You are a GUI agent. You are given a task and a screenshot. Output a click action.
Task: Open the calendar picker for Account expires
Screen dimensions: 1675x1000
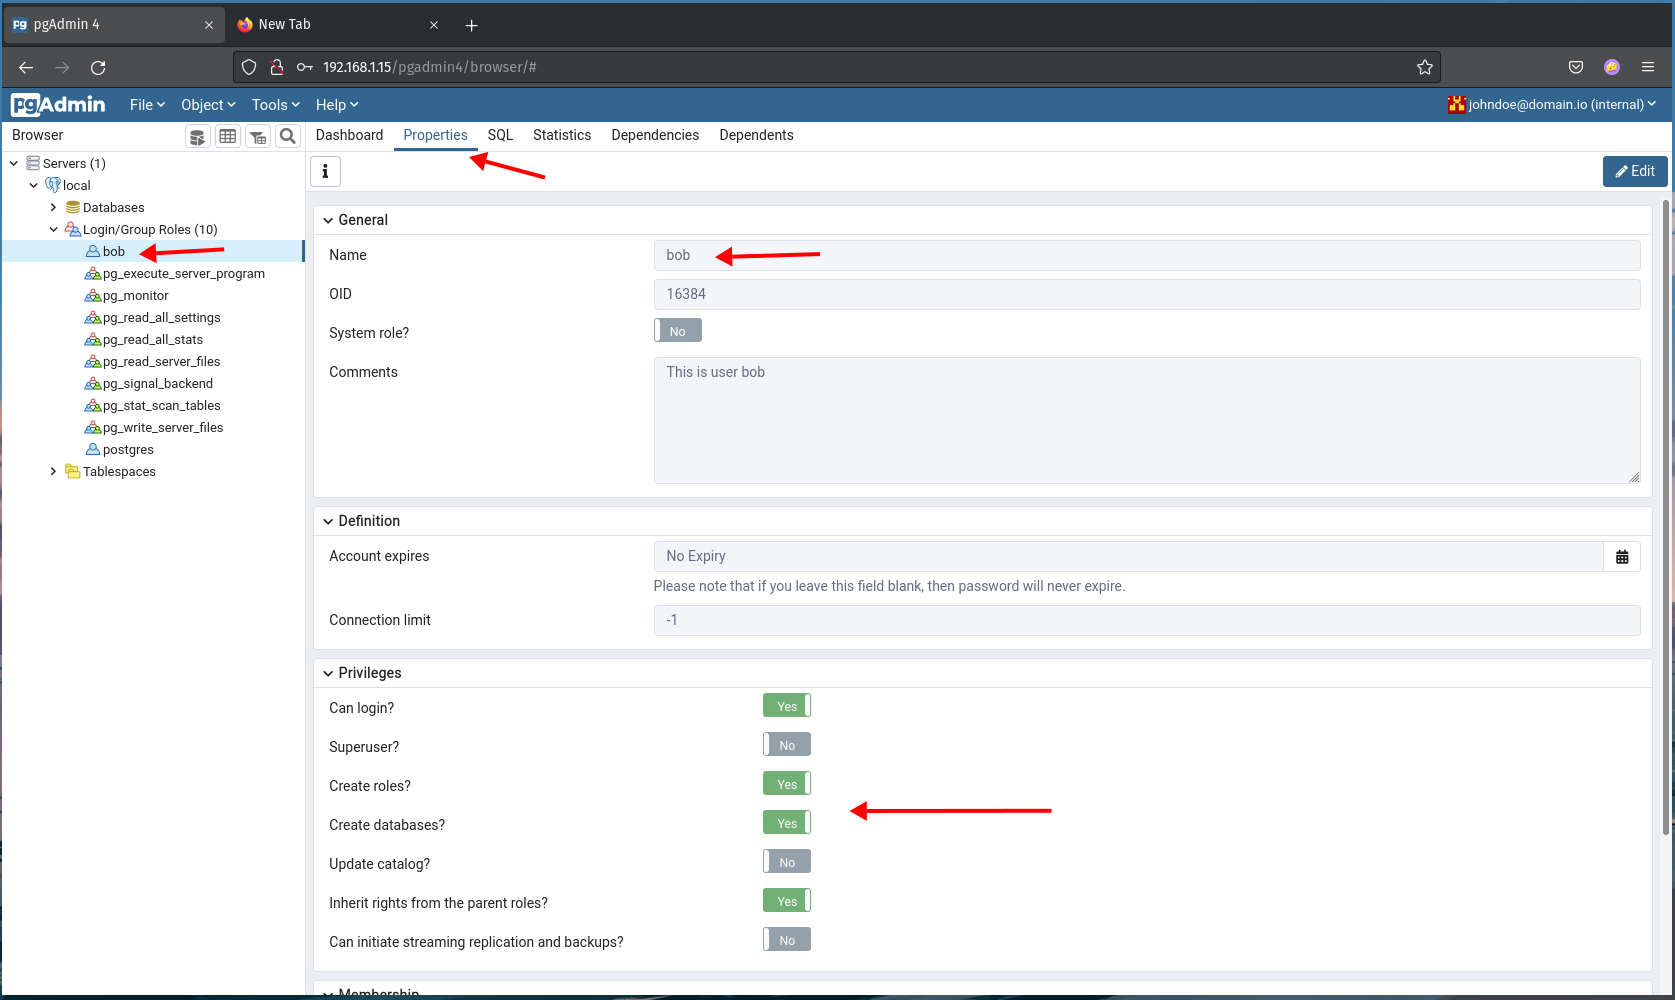tap(1622, 557)
